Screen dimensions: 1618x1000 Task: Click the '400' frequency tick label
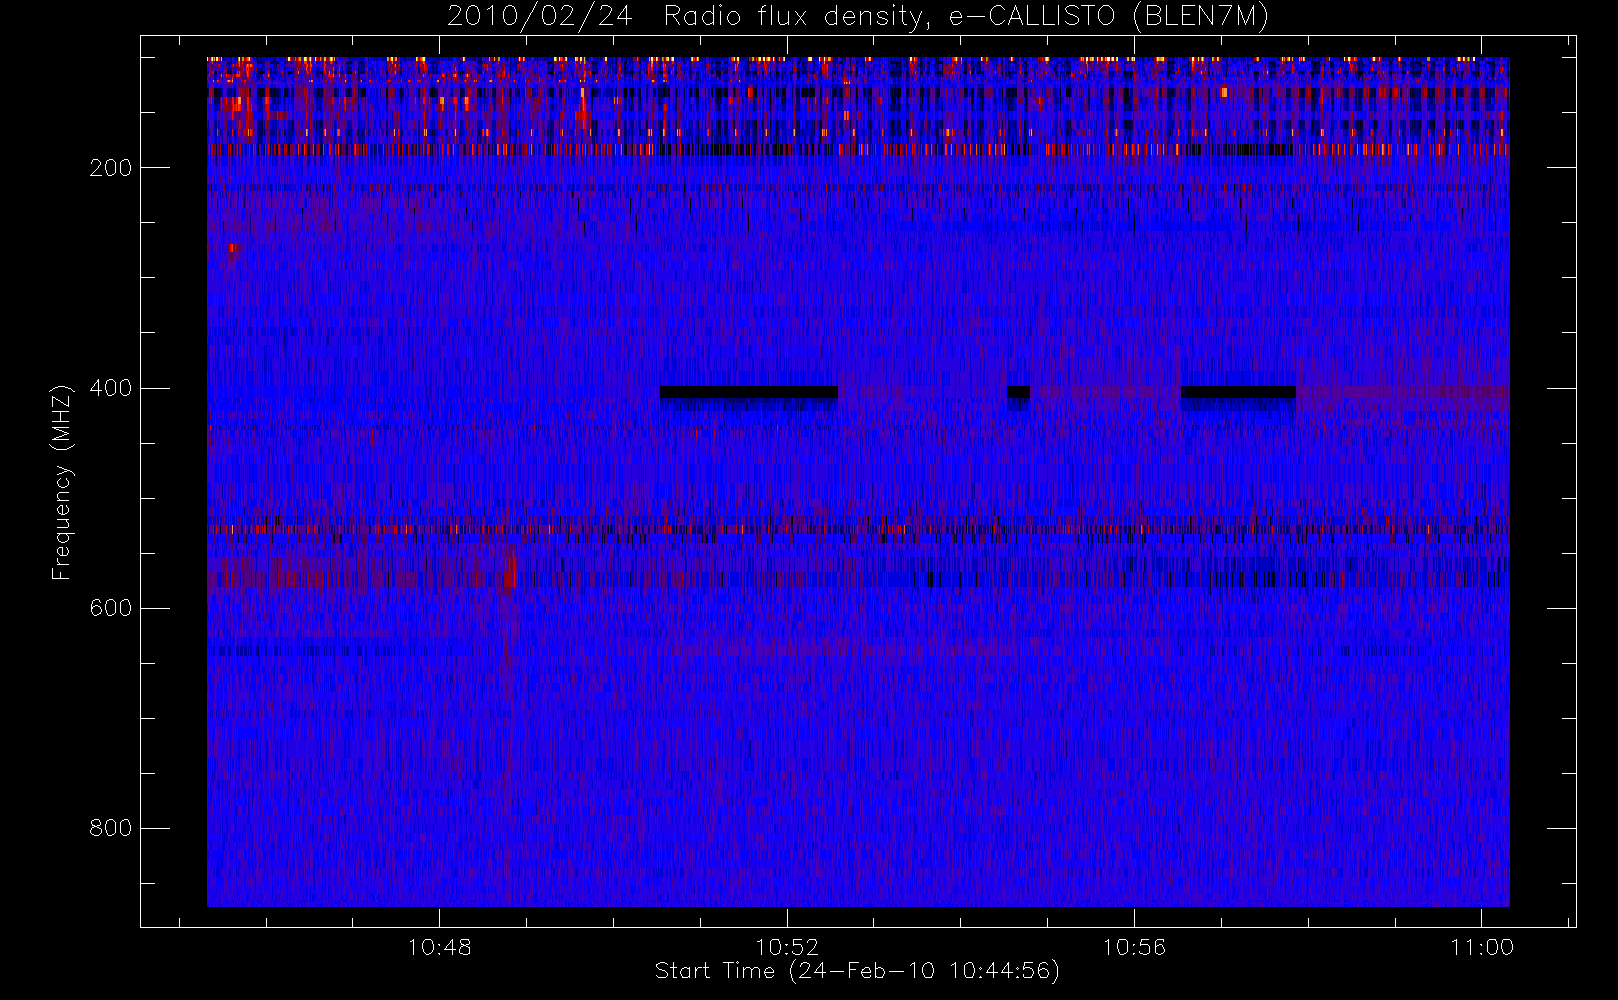tap(111, 388)
